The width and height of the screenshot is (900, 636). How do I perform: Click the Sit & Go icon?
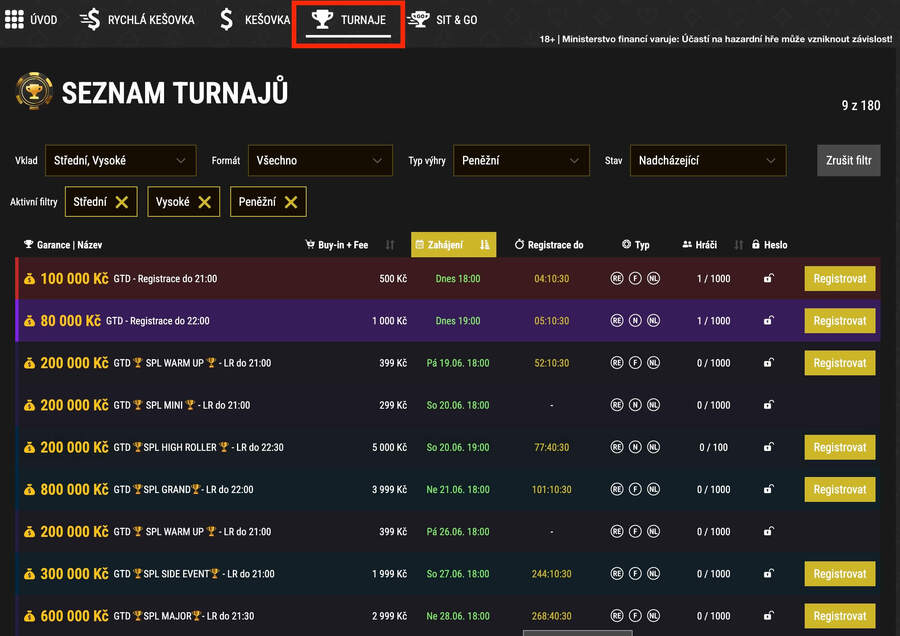(x=418, y=20)
